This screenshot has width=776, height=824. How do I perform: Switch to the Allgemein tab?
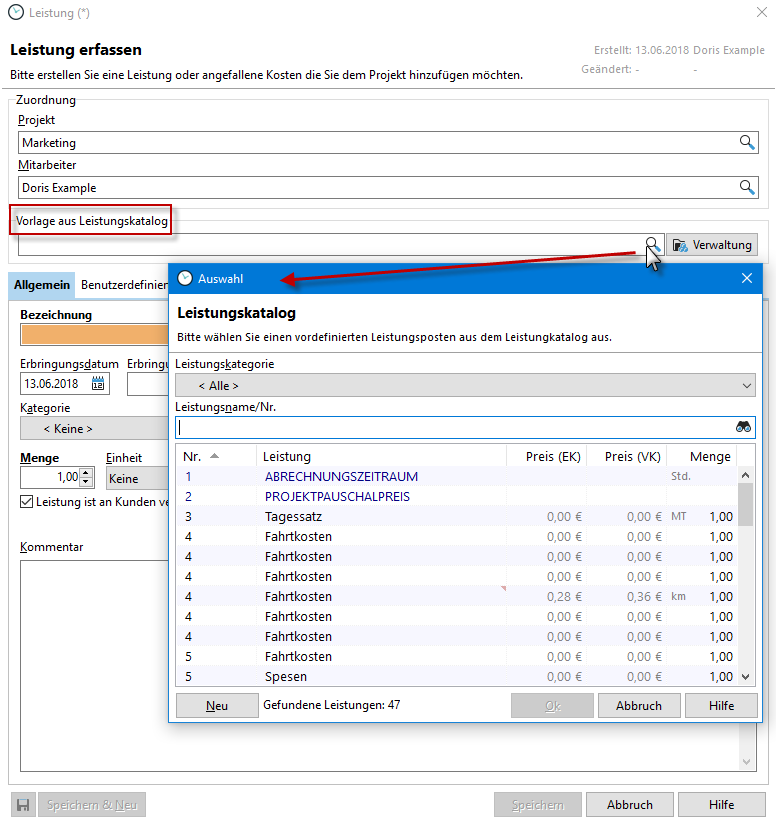coord(42,285)
